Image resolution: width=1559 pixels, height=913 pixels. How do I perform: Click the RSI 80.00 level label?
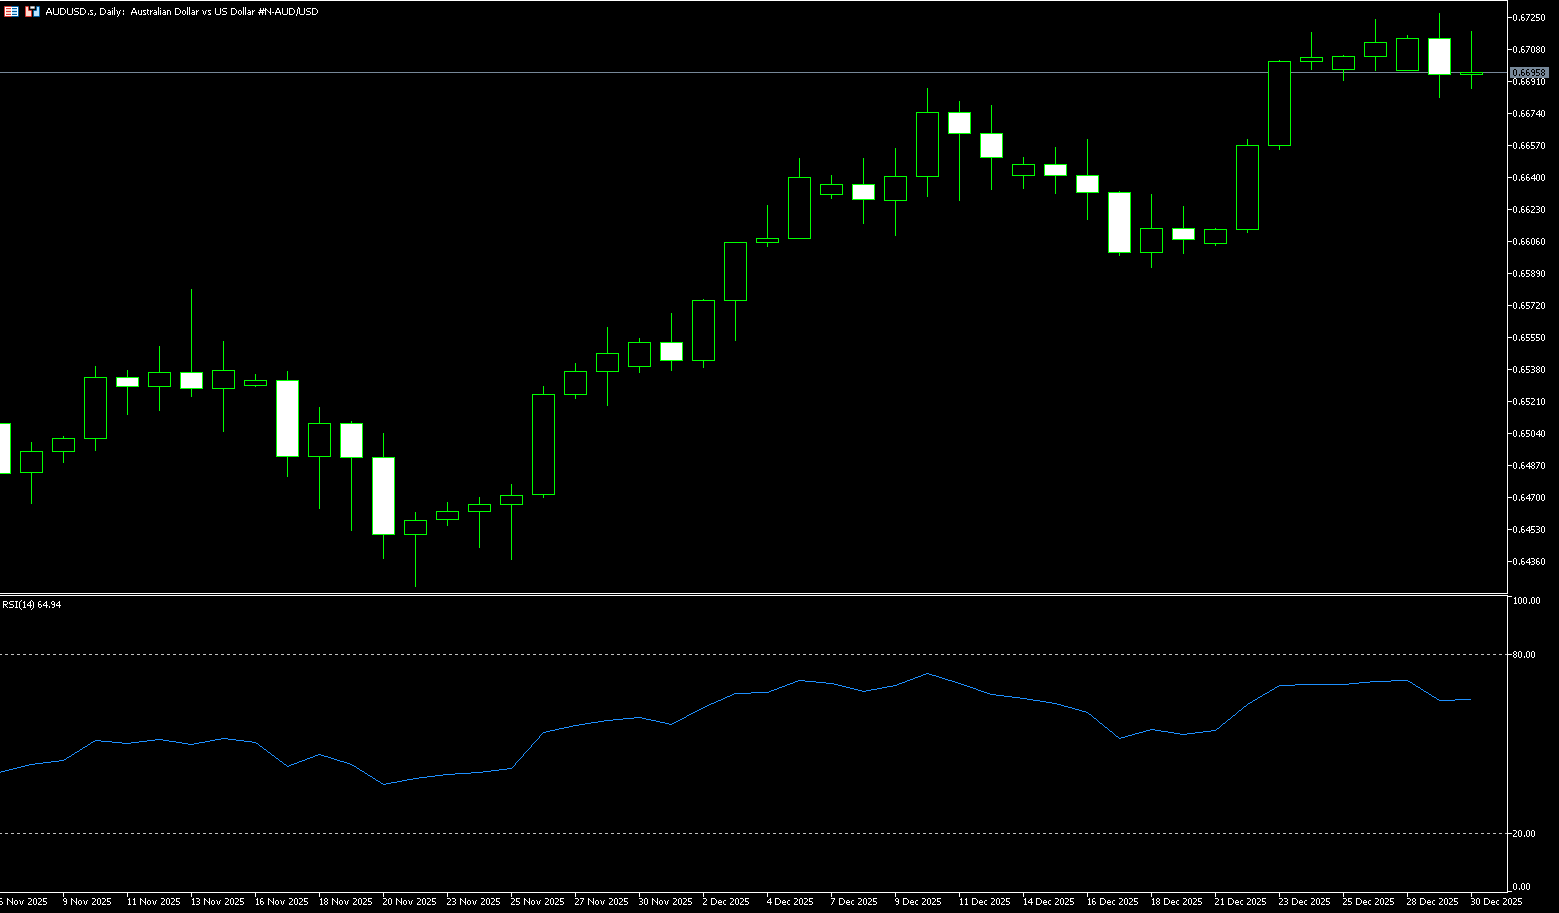pos(1525,655)
